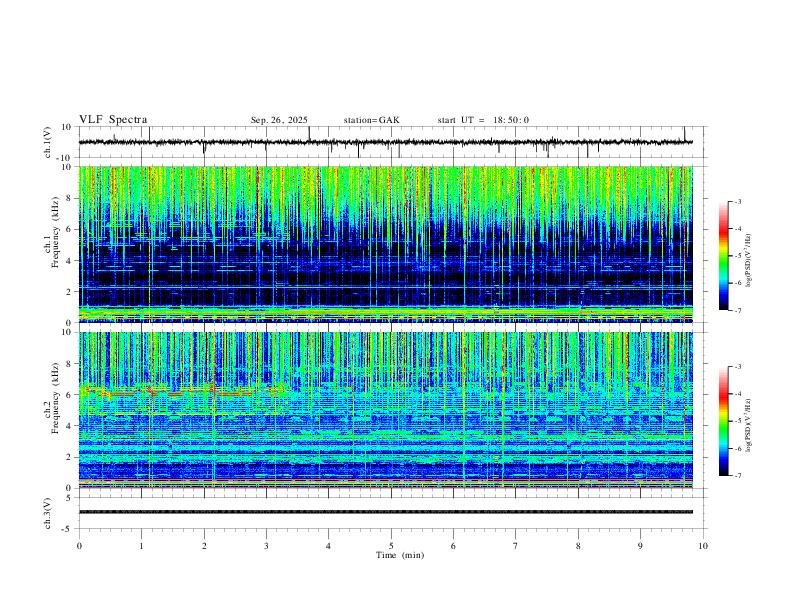Click the ch.3 flat signal trace
The width and height of the screenshot is (792, 612).
tap(386, 512)
